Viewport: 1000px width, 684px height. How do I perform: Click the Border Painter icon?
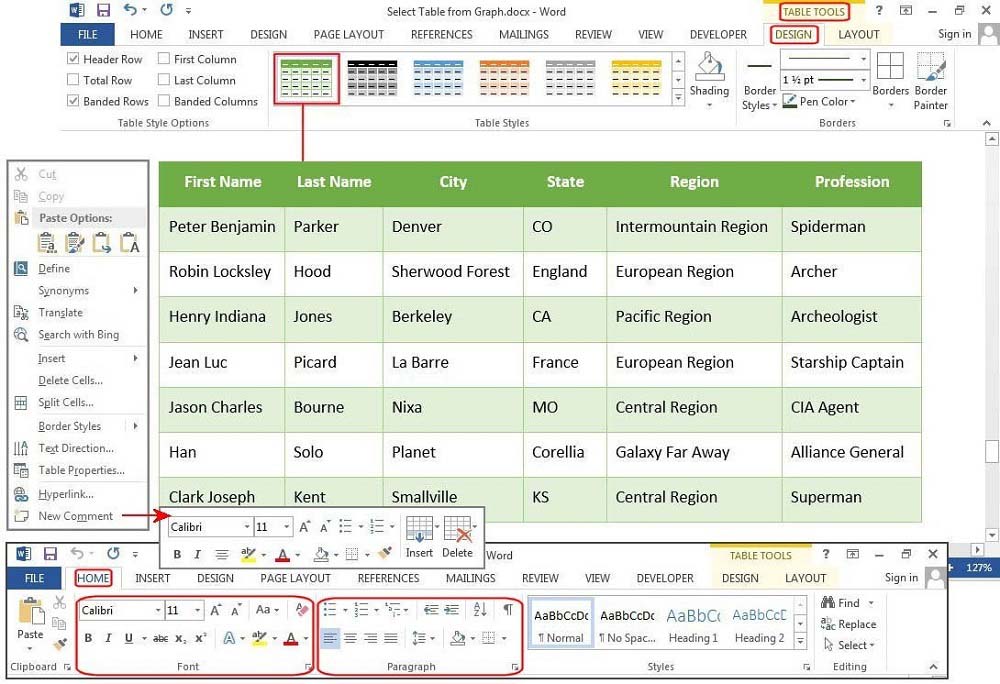[930, 80]
